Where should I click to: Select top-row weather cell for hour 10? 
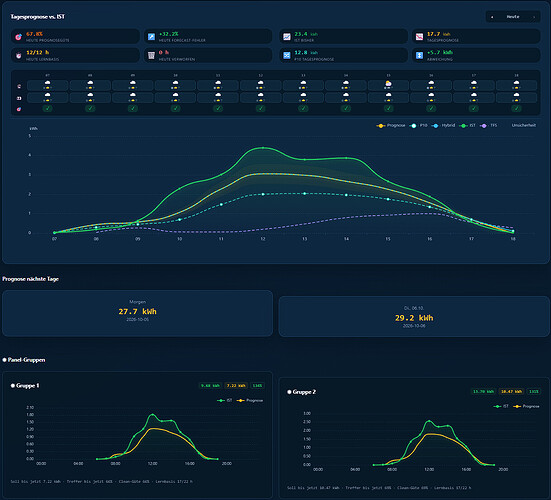[x=175, y=85]
